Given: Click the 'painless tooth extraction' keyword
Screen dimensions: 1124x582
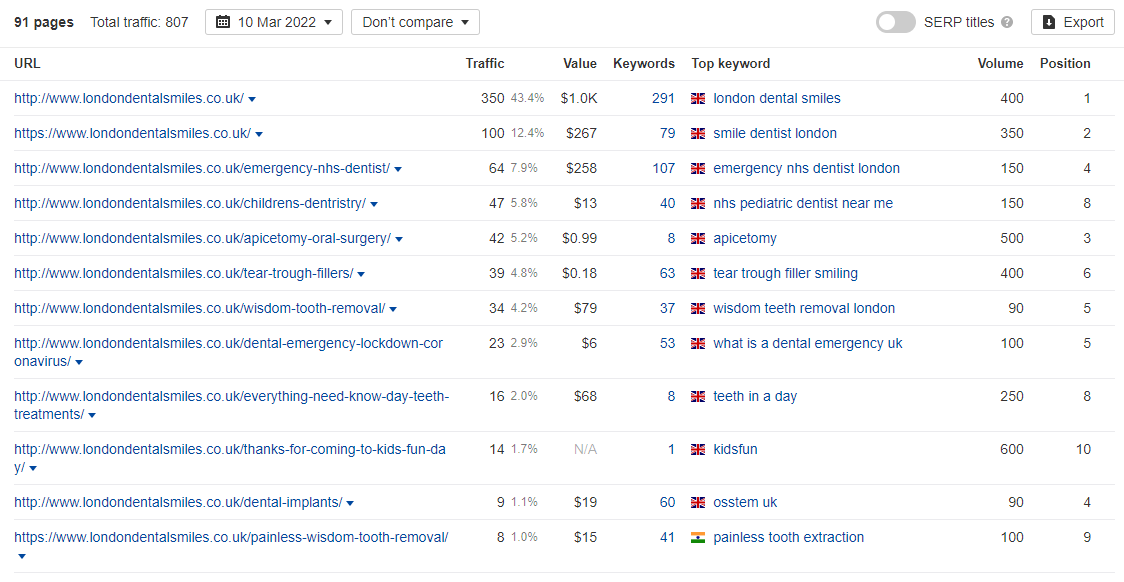Looking at the screenshot, I should 789,538.
